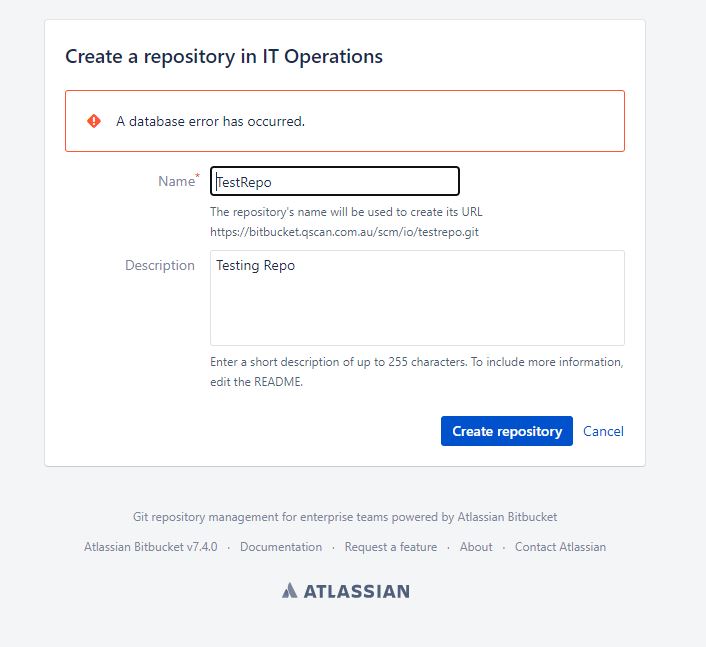The image size is (706, 647).
Task: Click the Create a repository heading
Action: coord(224,57)
